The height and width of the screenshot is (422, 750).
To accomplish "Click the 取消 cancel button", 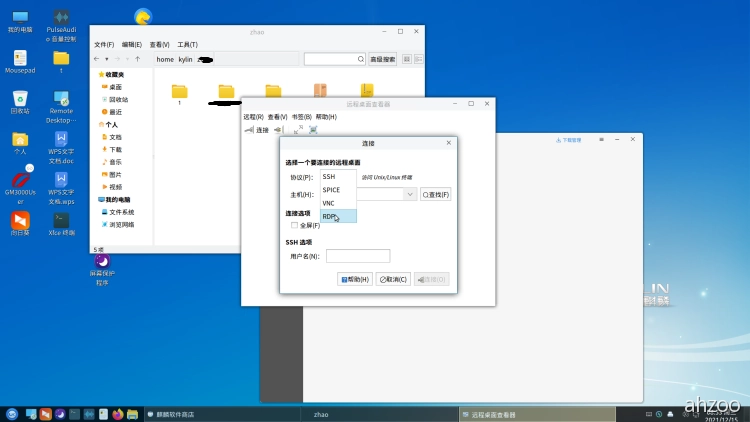I will pos(393,279).
